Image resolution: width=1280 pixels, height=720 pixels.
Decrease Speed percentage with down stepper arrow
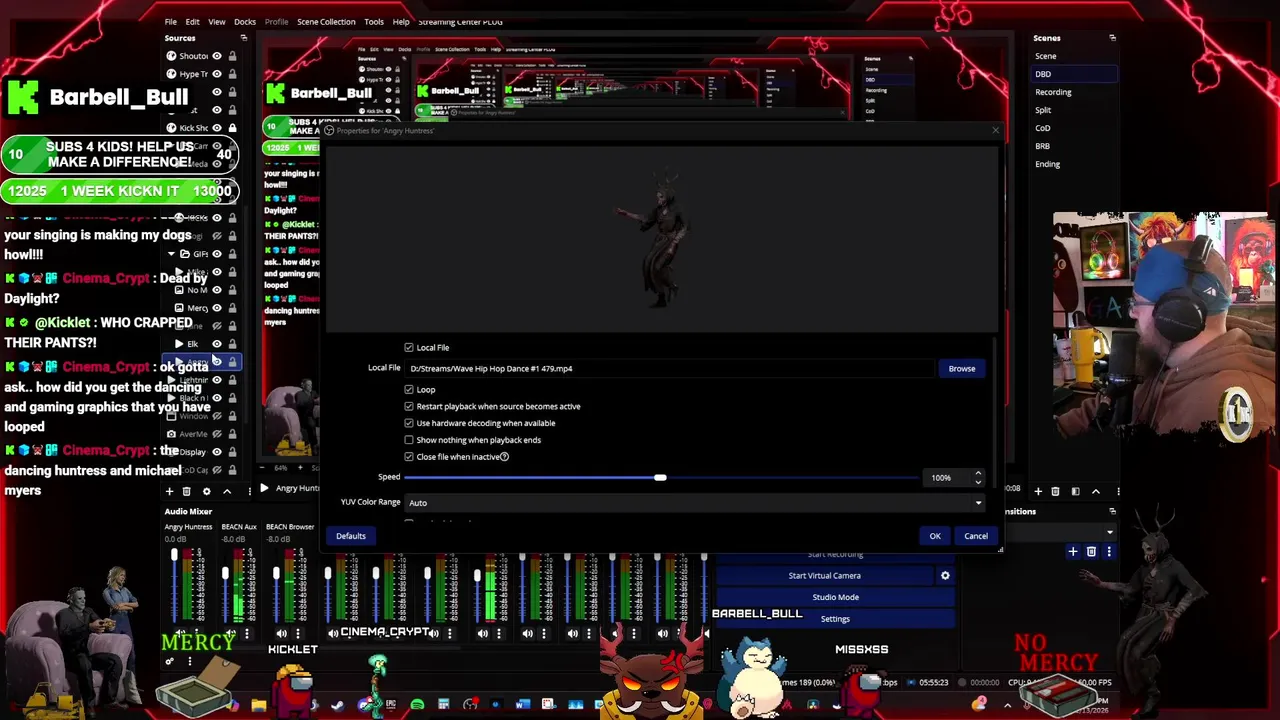pyautogui.click(x=978, y=482)
